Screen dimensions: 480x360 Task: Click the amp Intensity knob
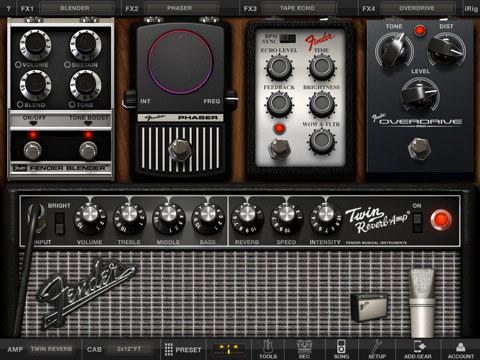(326, 219)
